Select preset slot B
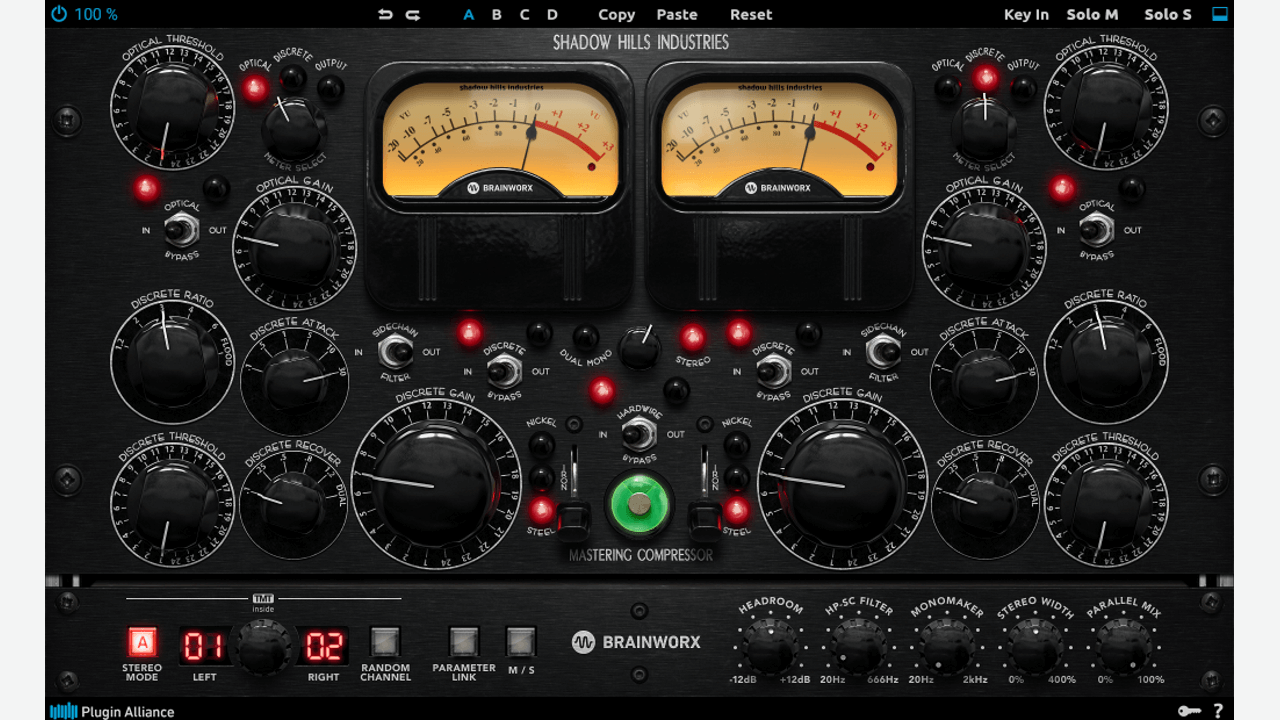This screenshot has height=720, width=1280. (497, 14)
